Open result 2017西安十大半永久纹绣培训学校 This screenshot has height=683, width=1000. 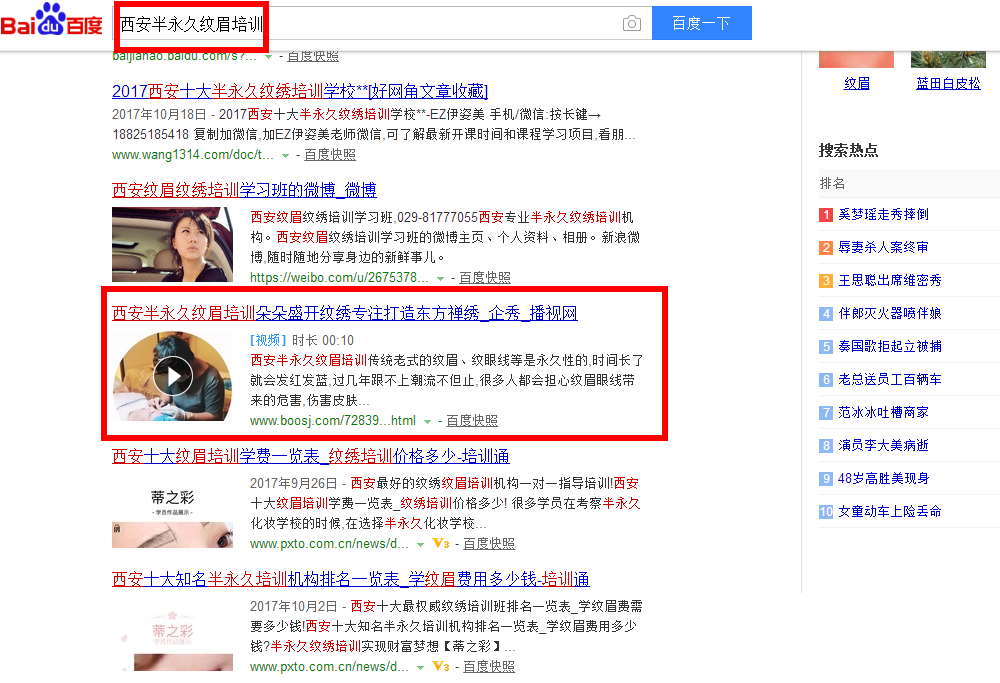[300, 92]
